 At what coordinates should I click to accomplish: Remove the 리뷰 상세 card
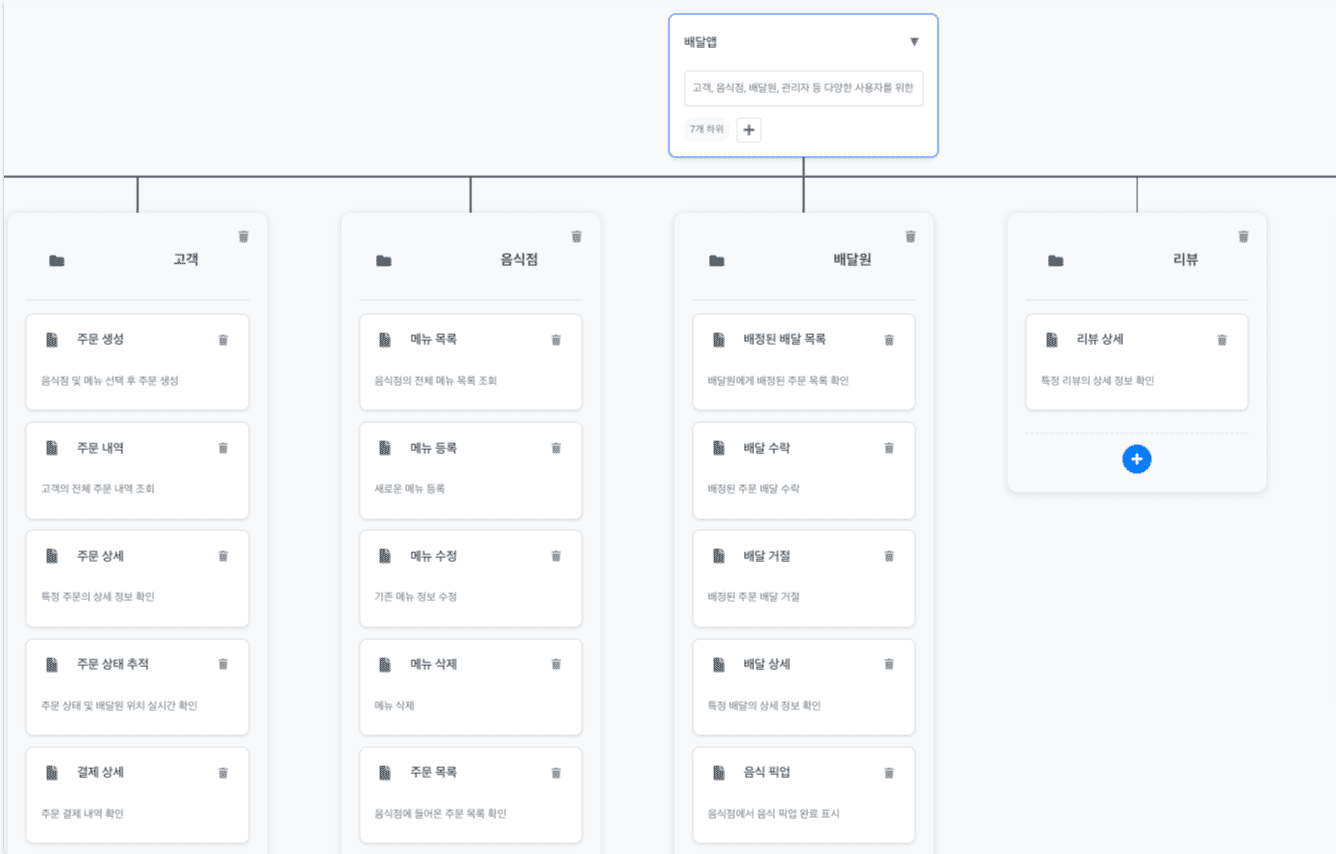click(1222, 340)
